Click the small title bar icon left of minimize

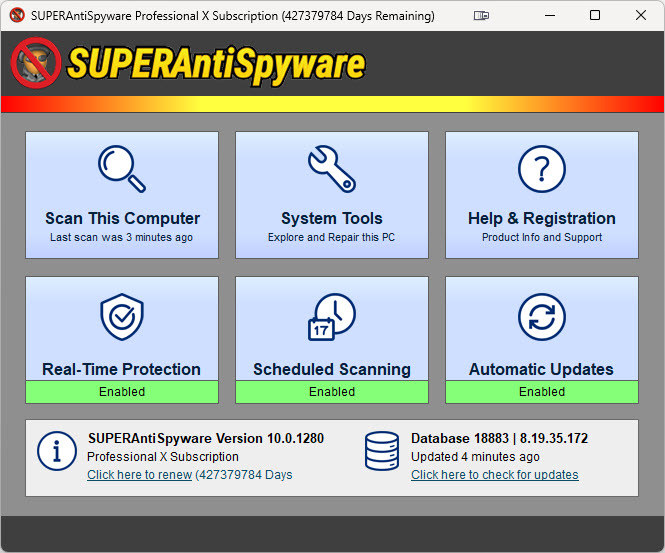pyautogui.click(x=482, y=16)
